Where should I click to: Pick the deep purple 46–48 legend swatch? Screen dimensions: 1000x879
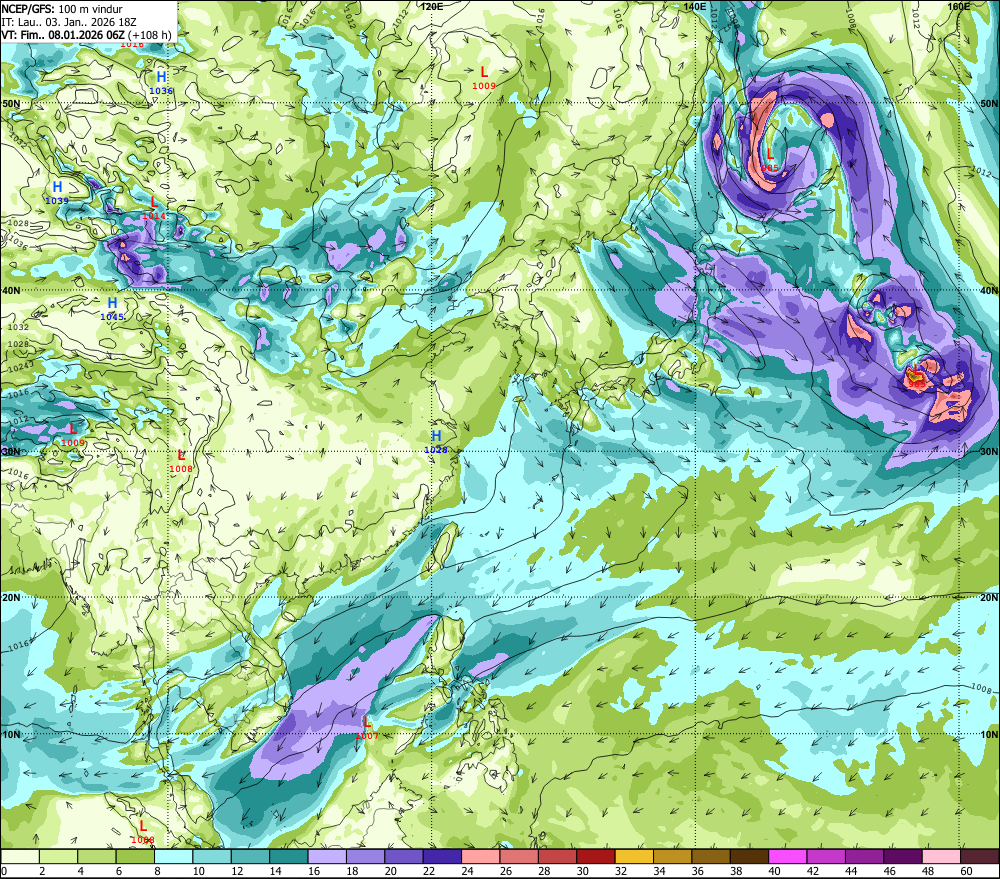[x=903, y=856]
